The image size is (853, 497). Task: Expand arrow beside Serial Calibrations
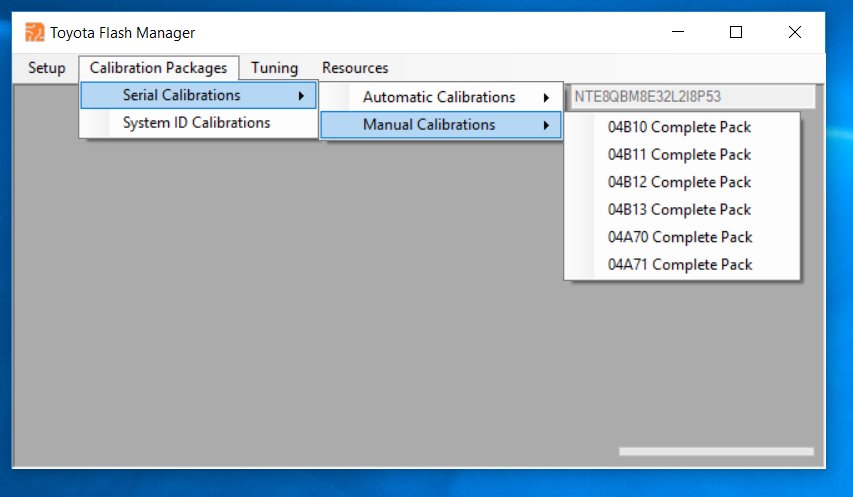pyautogui.click(x=301, y=96)
